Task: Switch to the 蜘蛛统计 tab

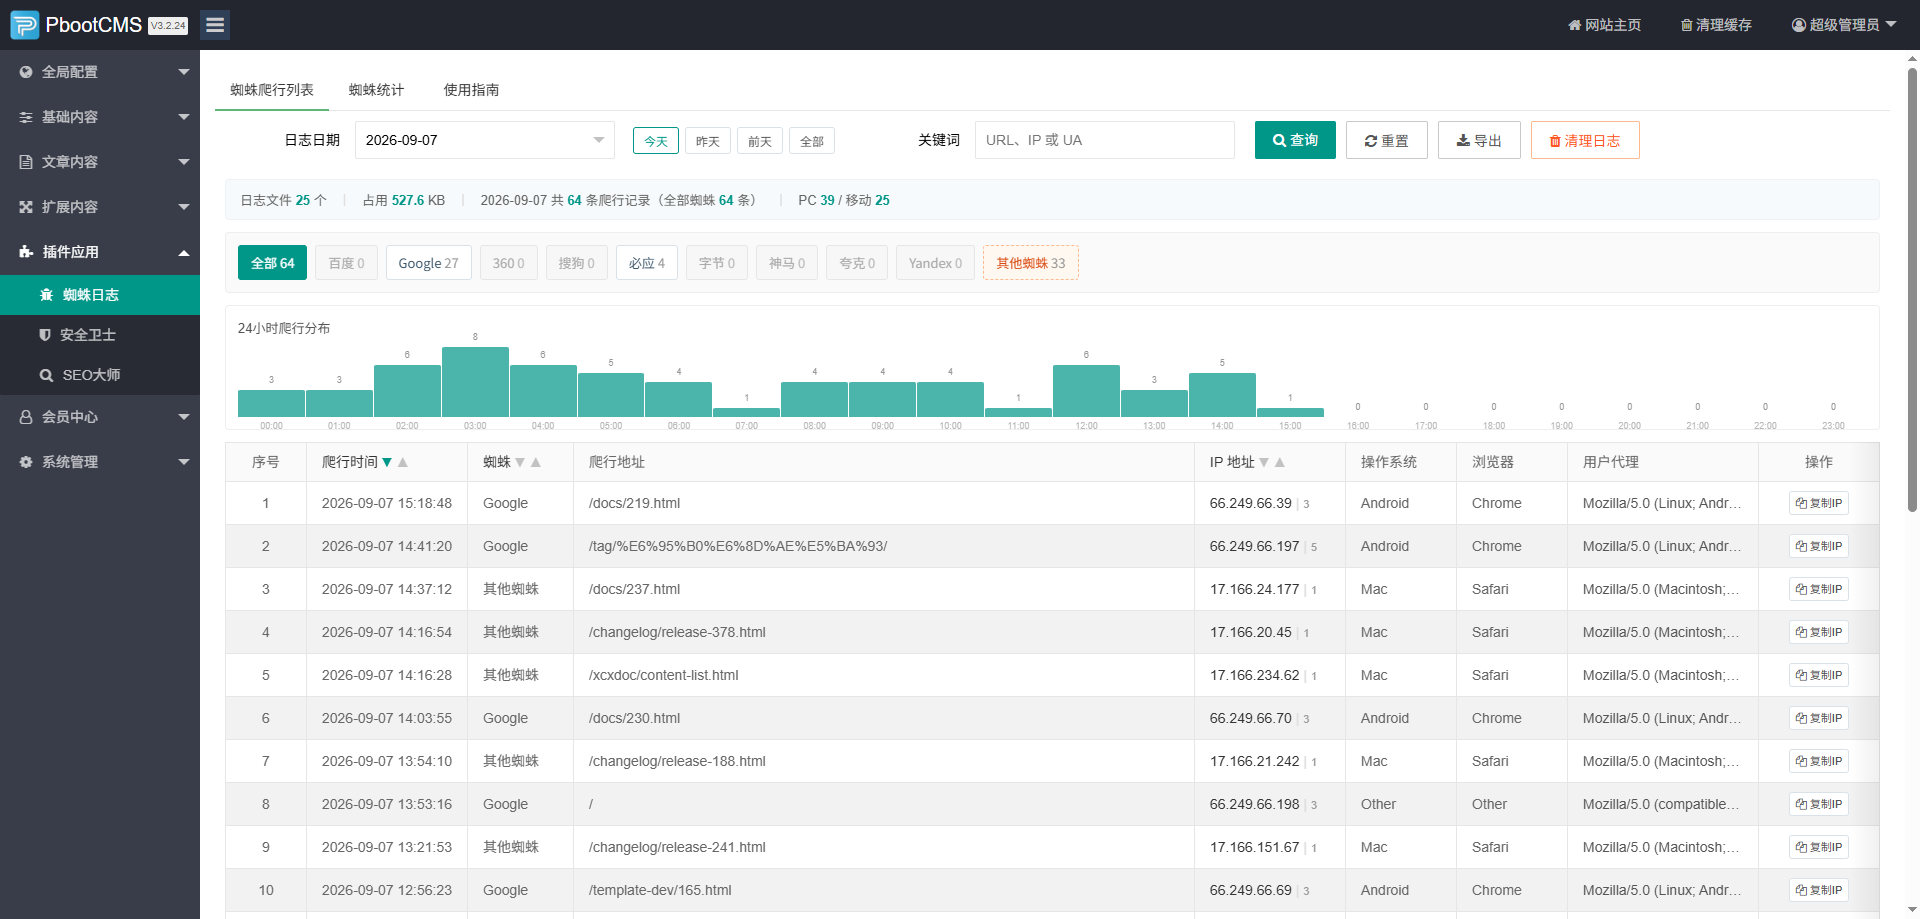Action: 376,90
